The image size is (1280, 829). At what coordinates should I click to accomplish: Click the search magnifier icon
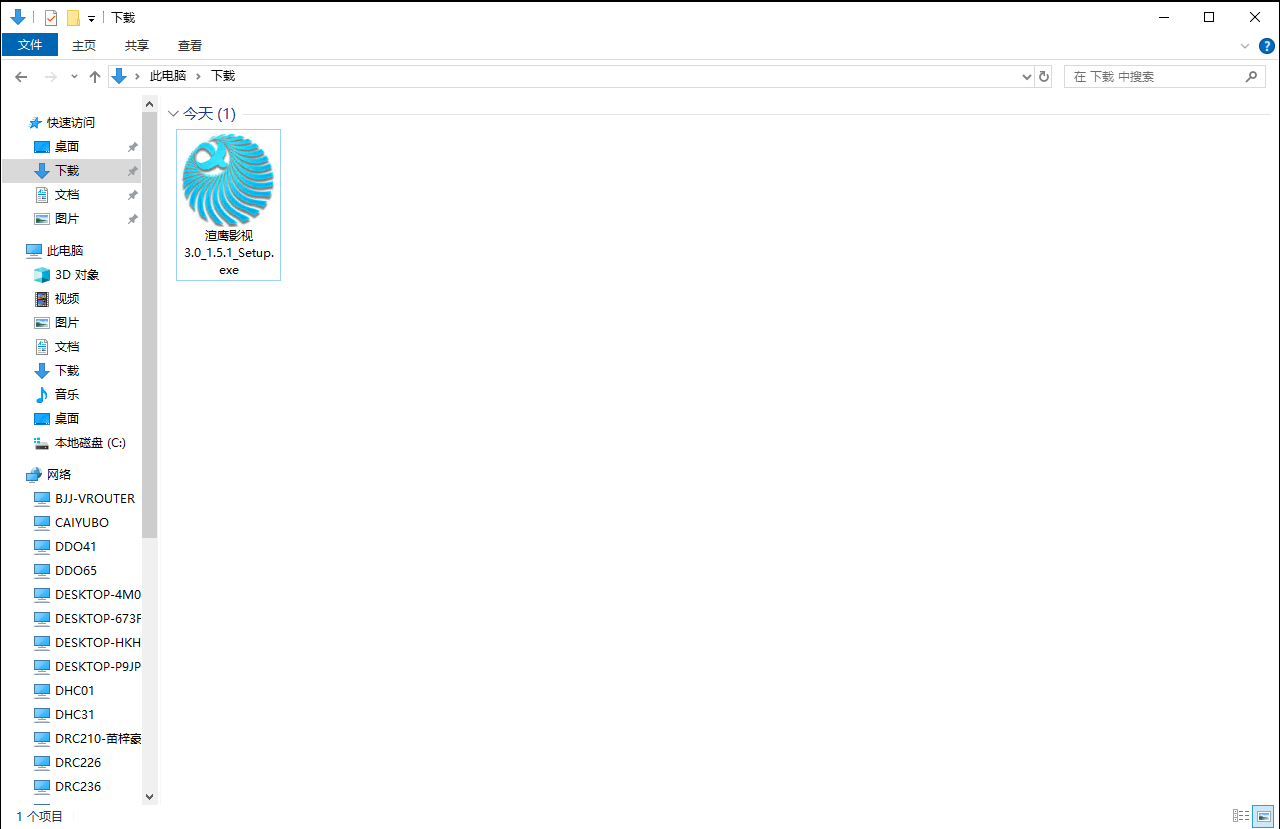tap(1251, 77)
